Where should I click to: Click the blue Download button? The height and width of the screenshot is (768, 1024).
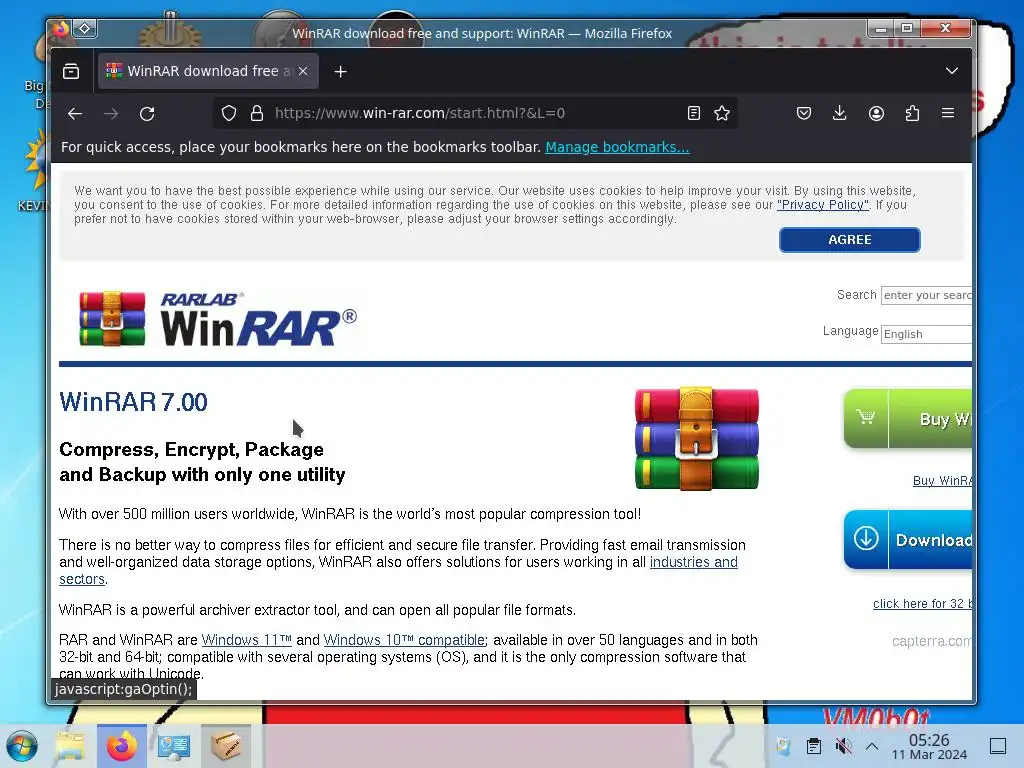coord(908,539)
